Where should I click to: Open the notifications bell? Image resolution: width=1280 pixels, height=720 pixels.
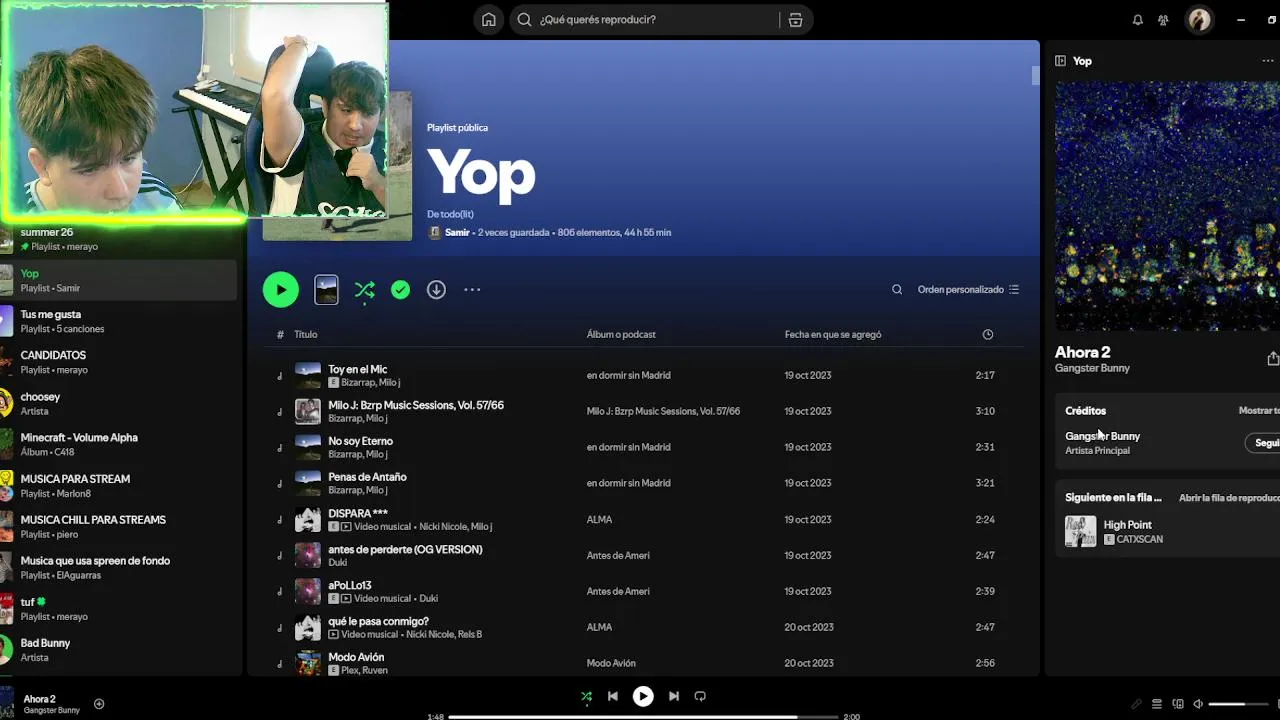click(1137, 20)
